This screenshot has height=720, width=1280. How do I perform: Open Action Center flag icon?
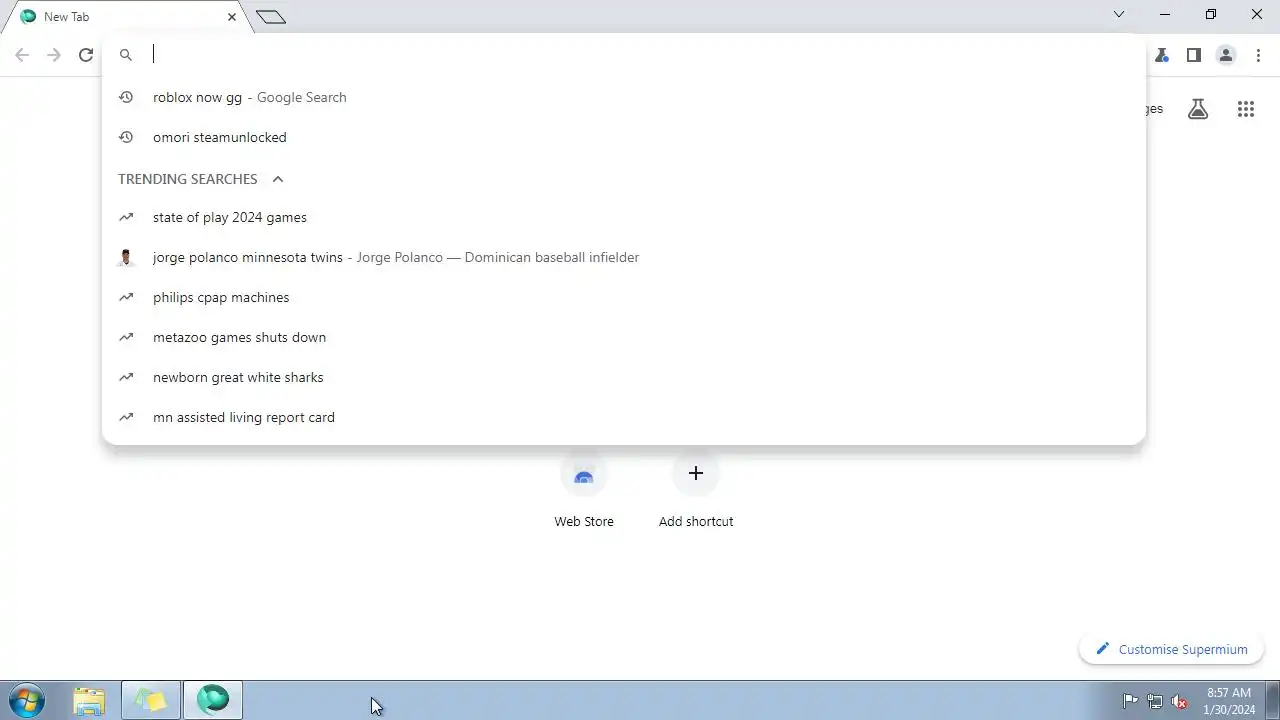coord(1130,701)
